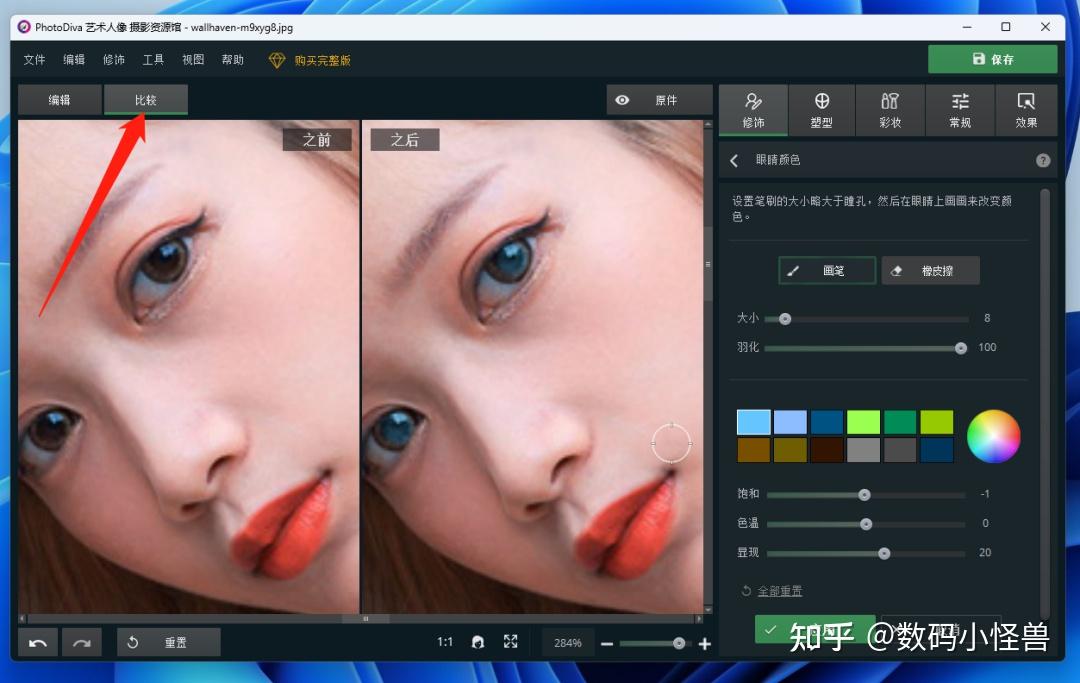Select the 彩妆 makeup panel icon
The width and height of the screenshot is (1080, 683).
point(890,110)
